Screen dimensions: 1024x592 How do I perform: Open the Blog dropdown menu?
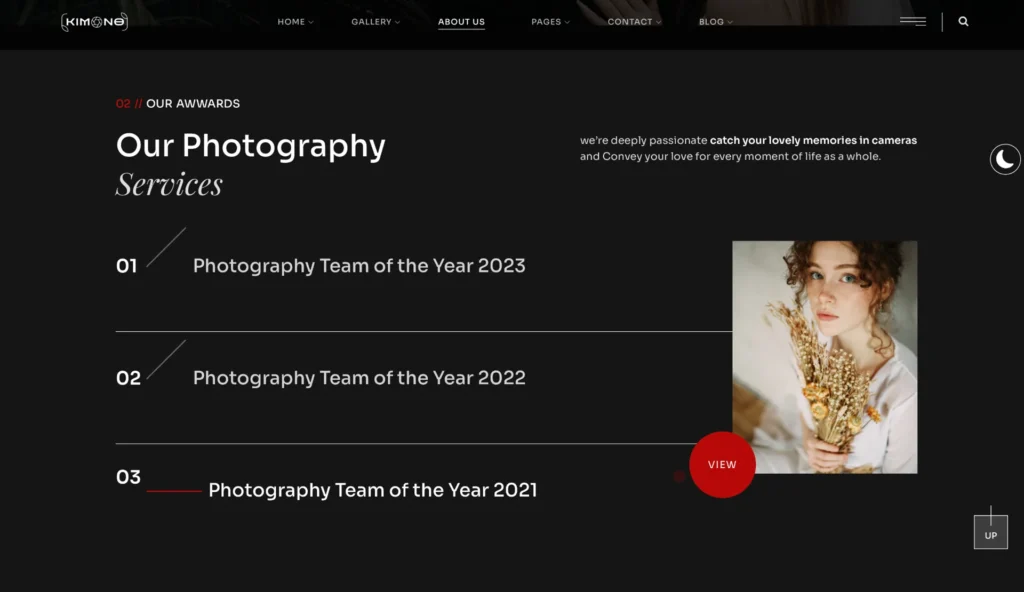(x=715, y=22)
